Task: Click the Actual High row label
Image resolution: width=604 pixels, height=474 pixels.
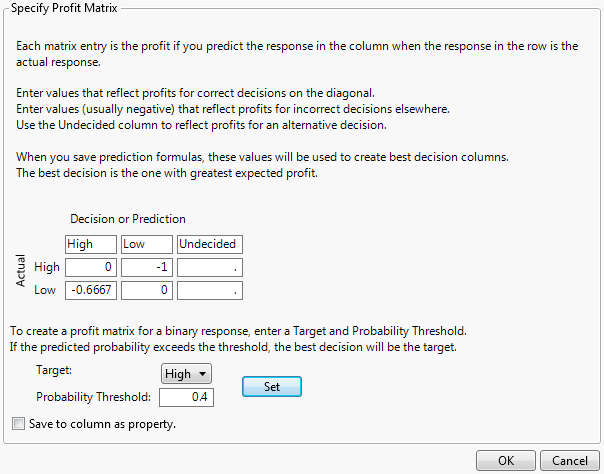Action: tap(47, 267)
